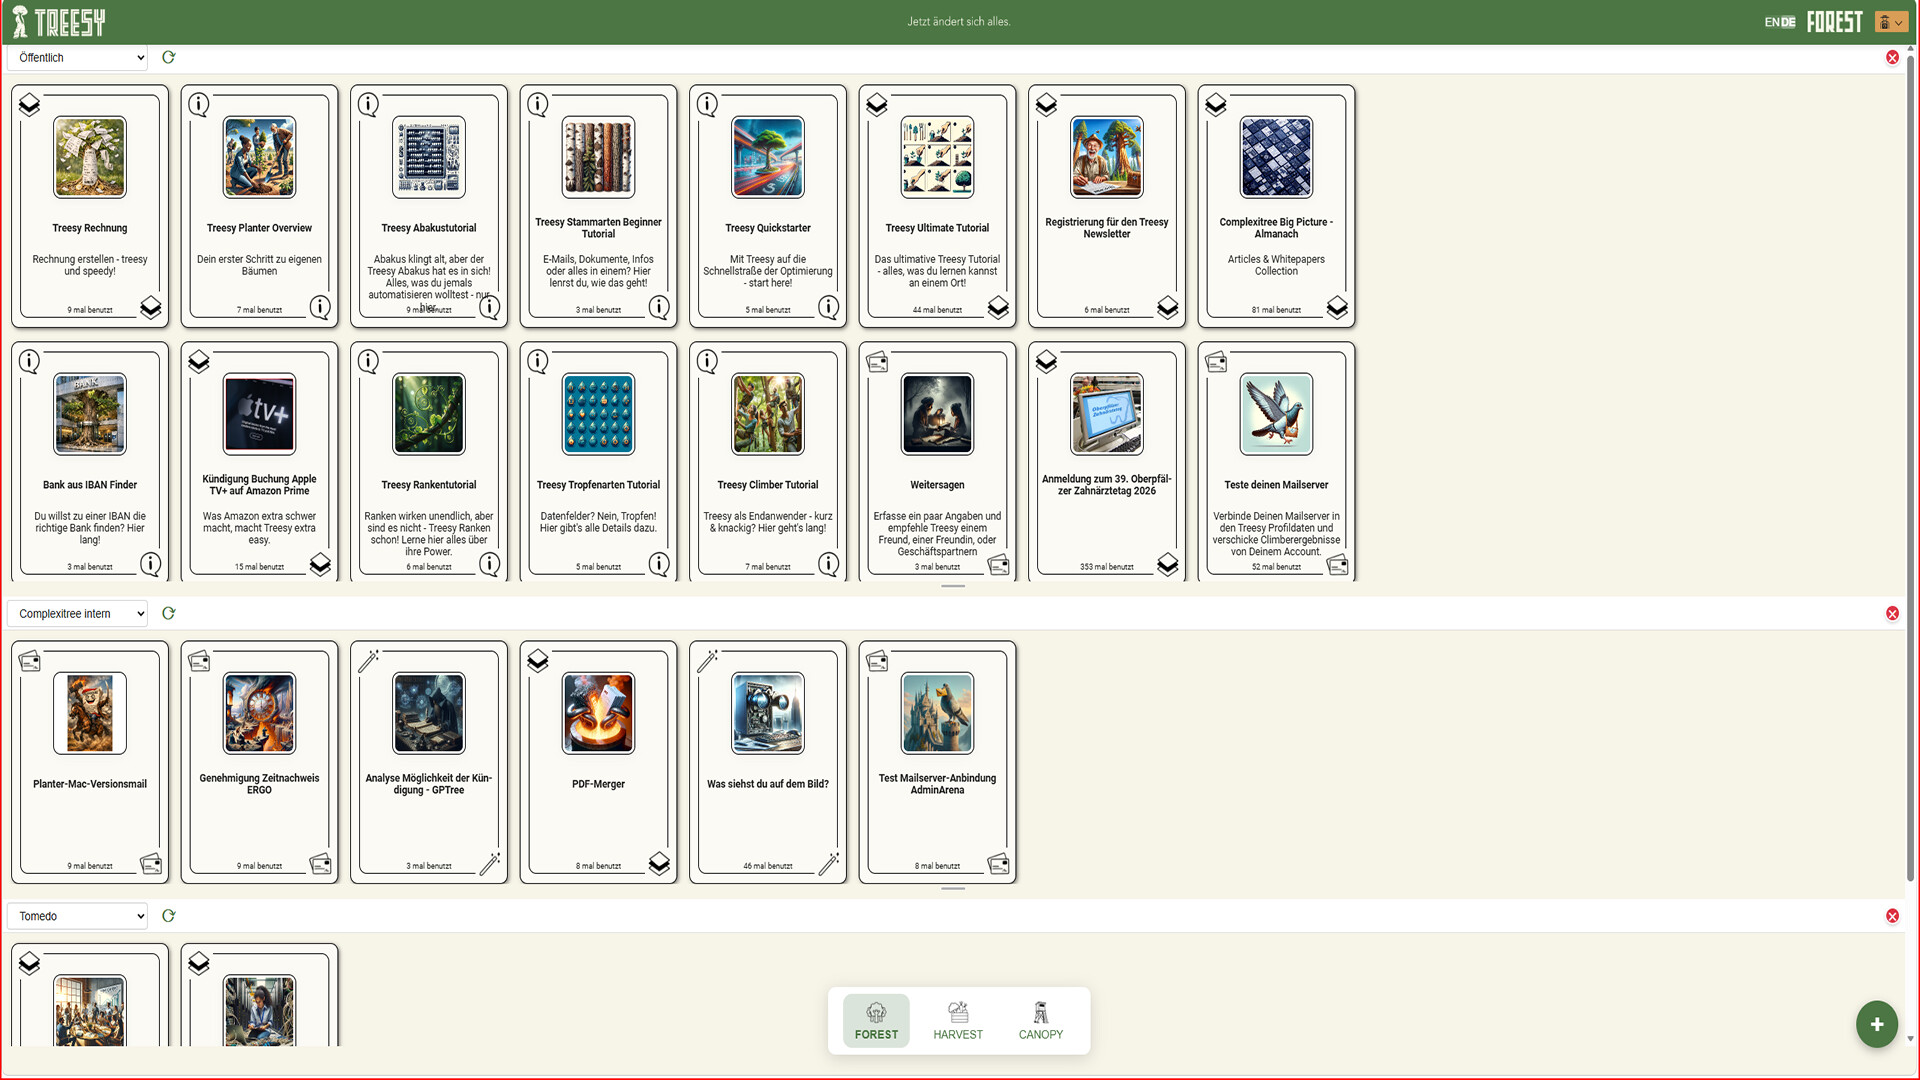Open the Treesy Quickstarter thumbnail image
Viewport: 1920px width, 1080px height.
coord(768,157)
